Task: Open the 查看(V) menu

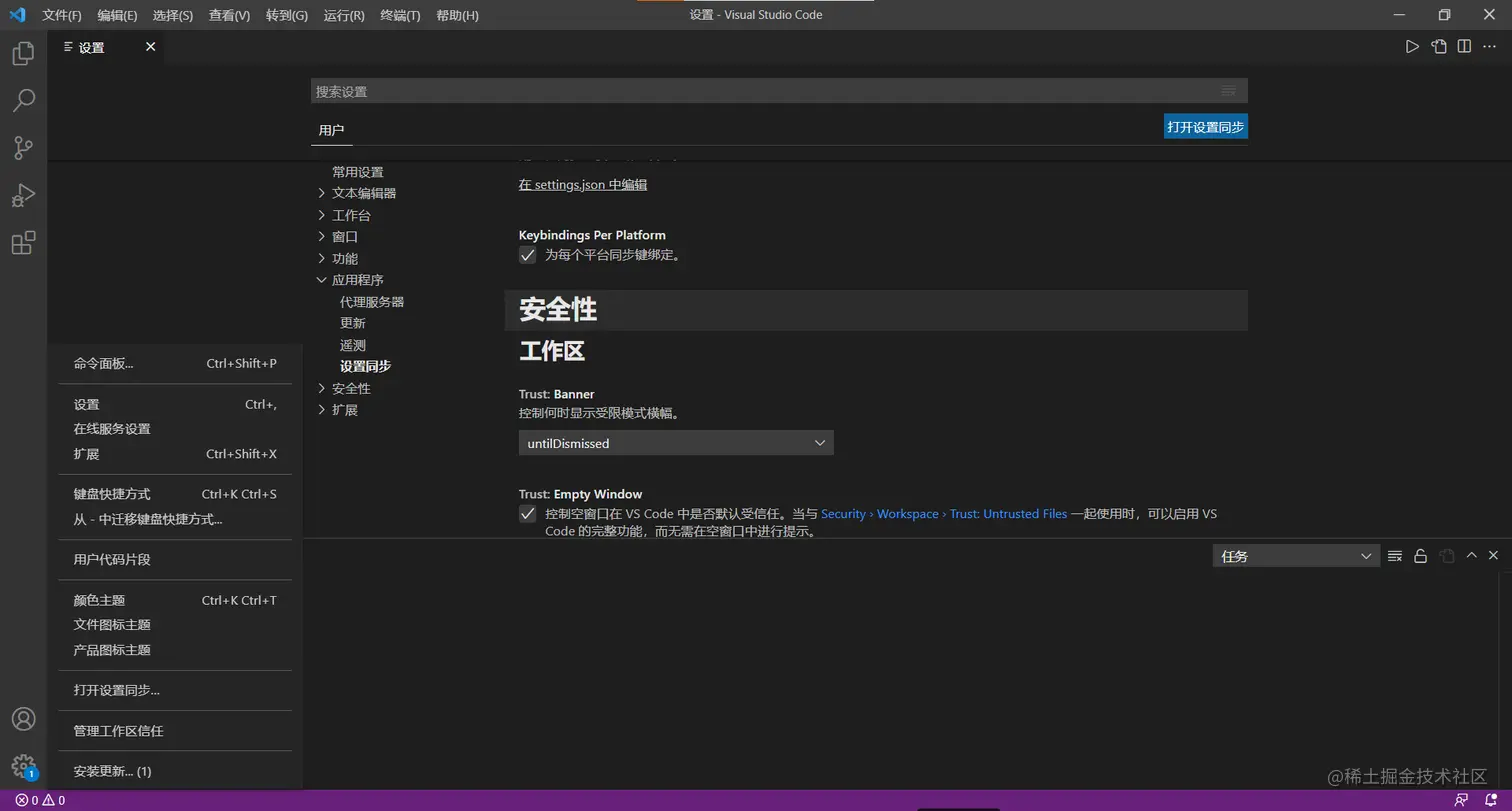Action: click(x=229, y=15)
